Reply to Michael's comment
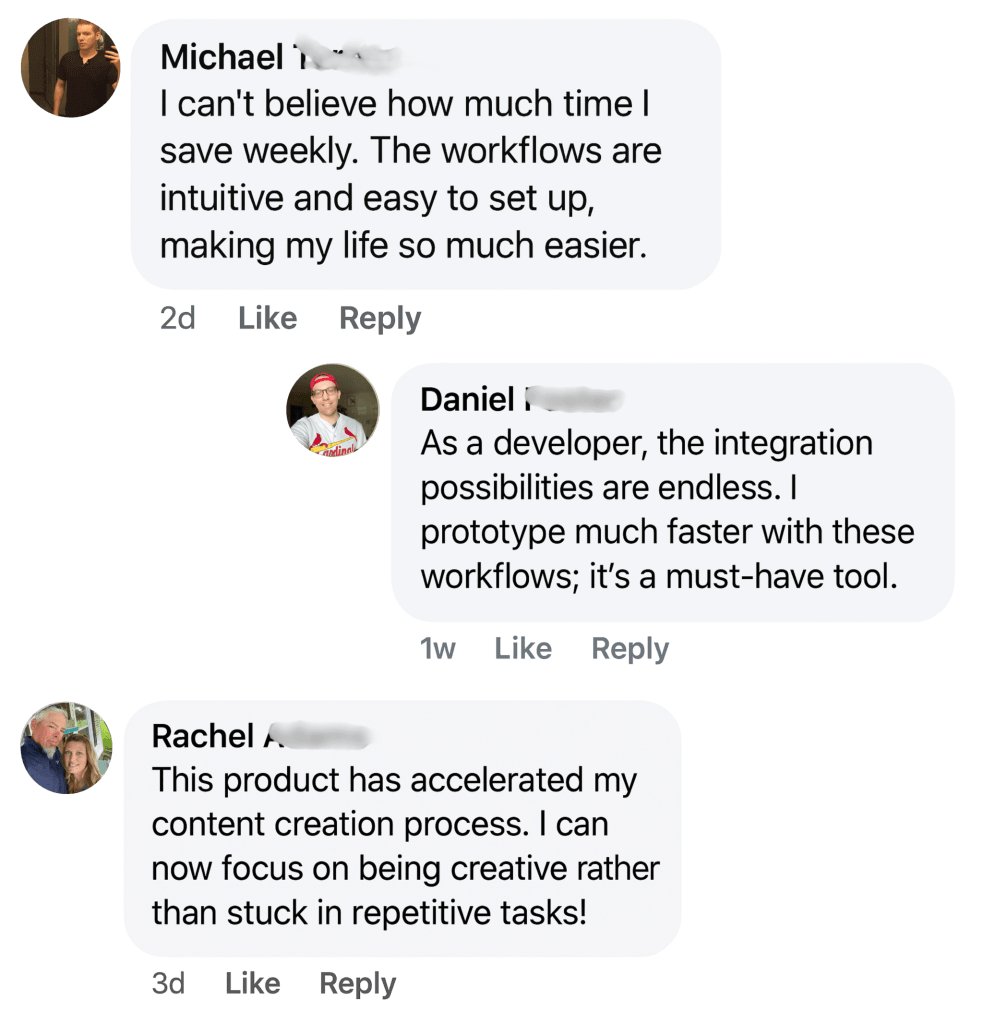This screenshot has width=983, height=1024. 380,319
